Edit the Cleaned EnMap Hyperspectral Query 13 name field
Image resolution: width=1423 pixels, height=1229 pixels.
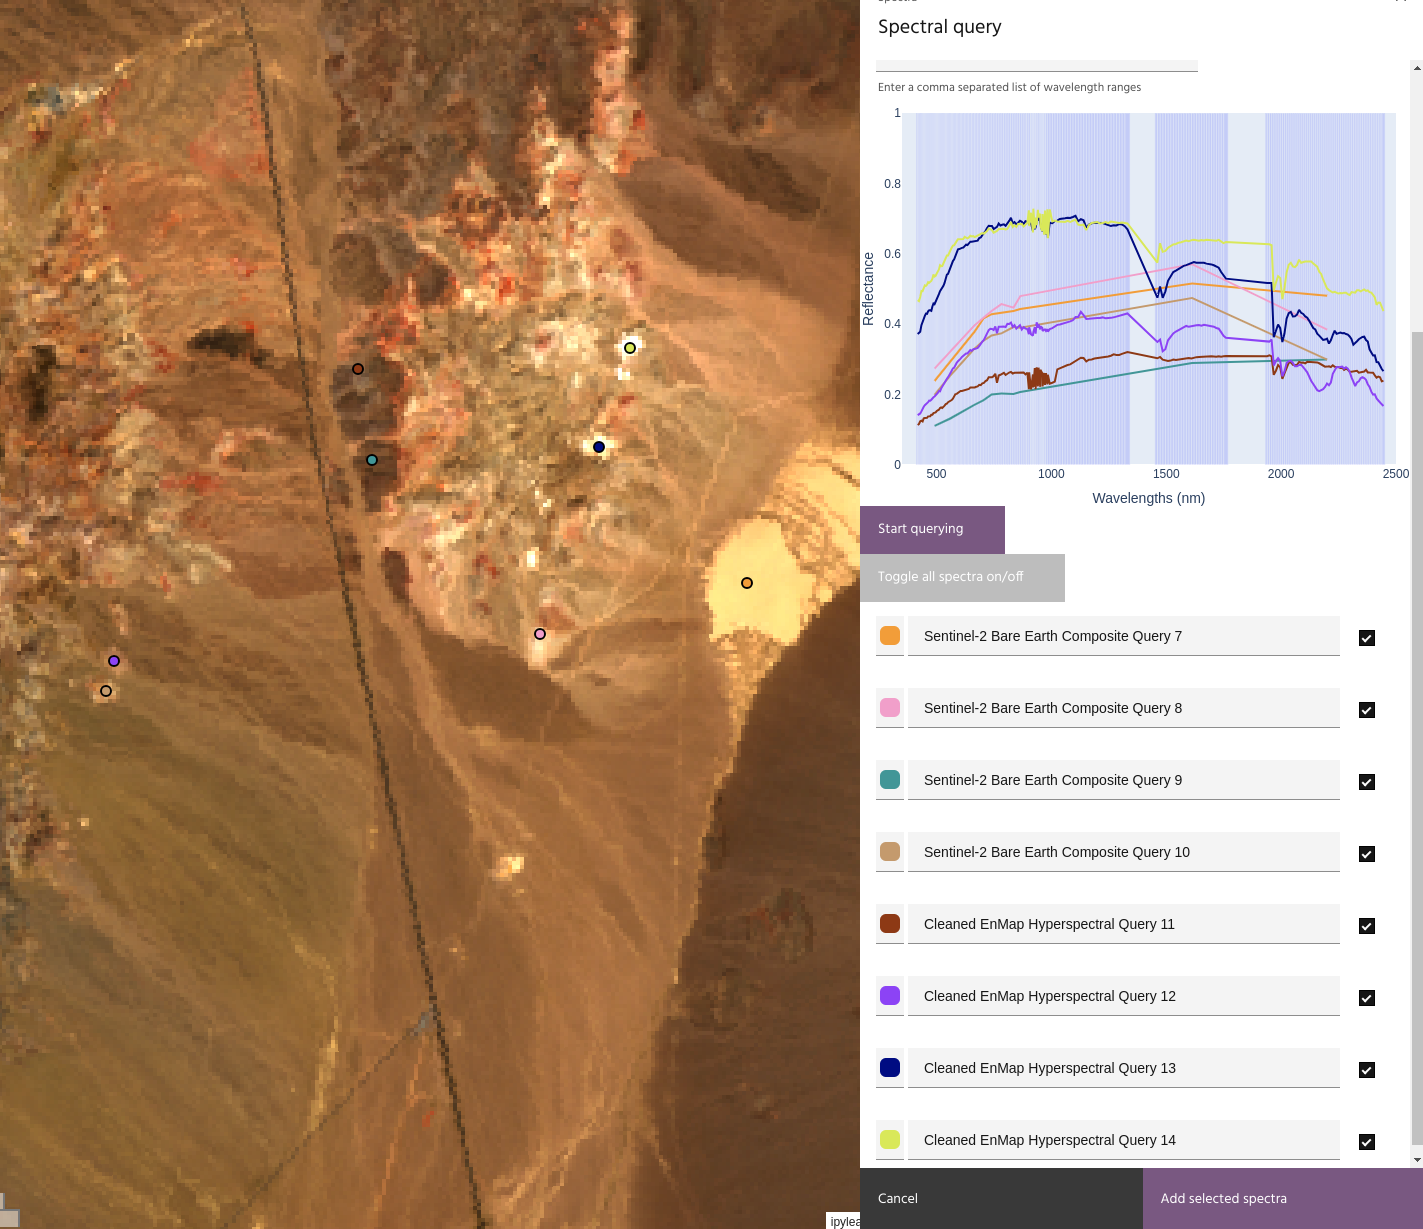tap(1123, 1068)
